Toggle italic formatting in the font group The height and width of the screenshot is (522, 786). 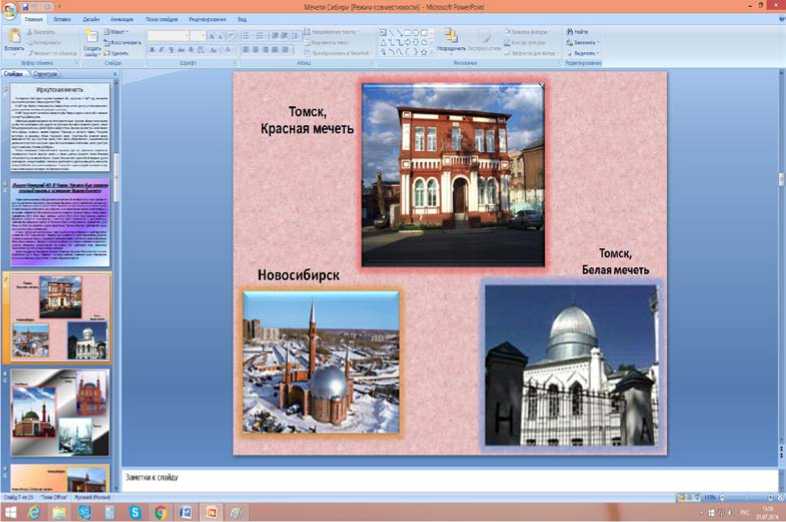pos(161,49)
